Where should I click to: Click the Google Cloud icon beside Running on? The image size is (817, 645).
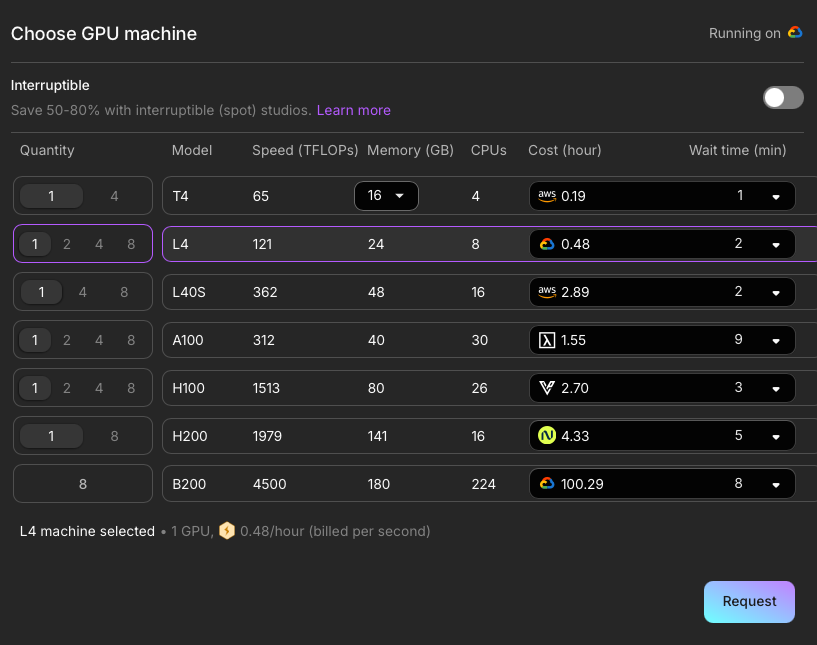point(795,33)
